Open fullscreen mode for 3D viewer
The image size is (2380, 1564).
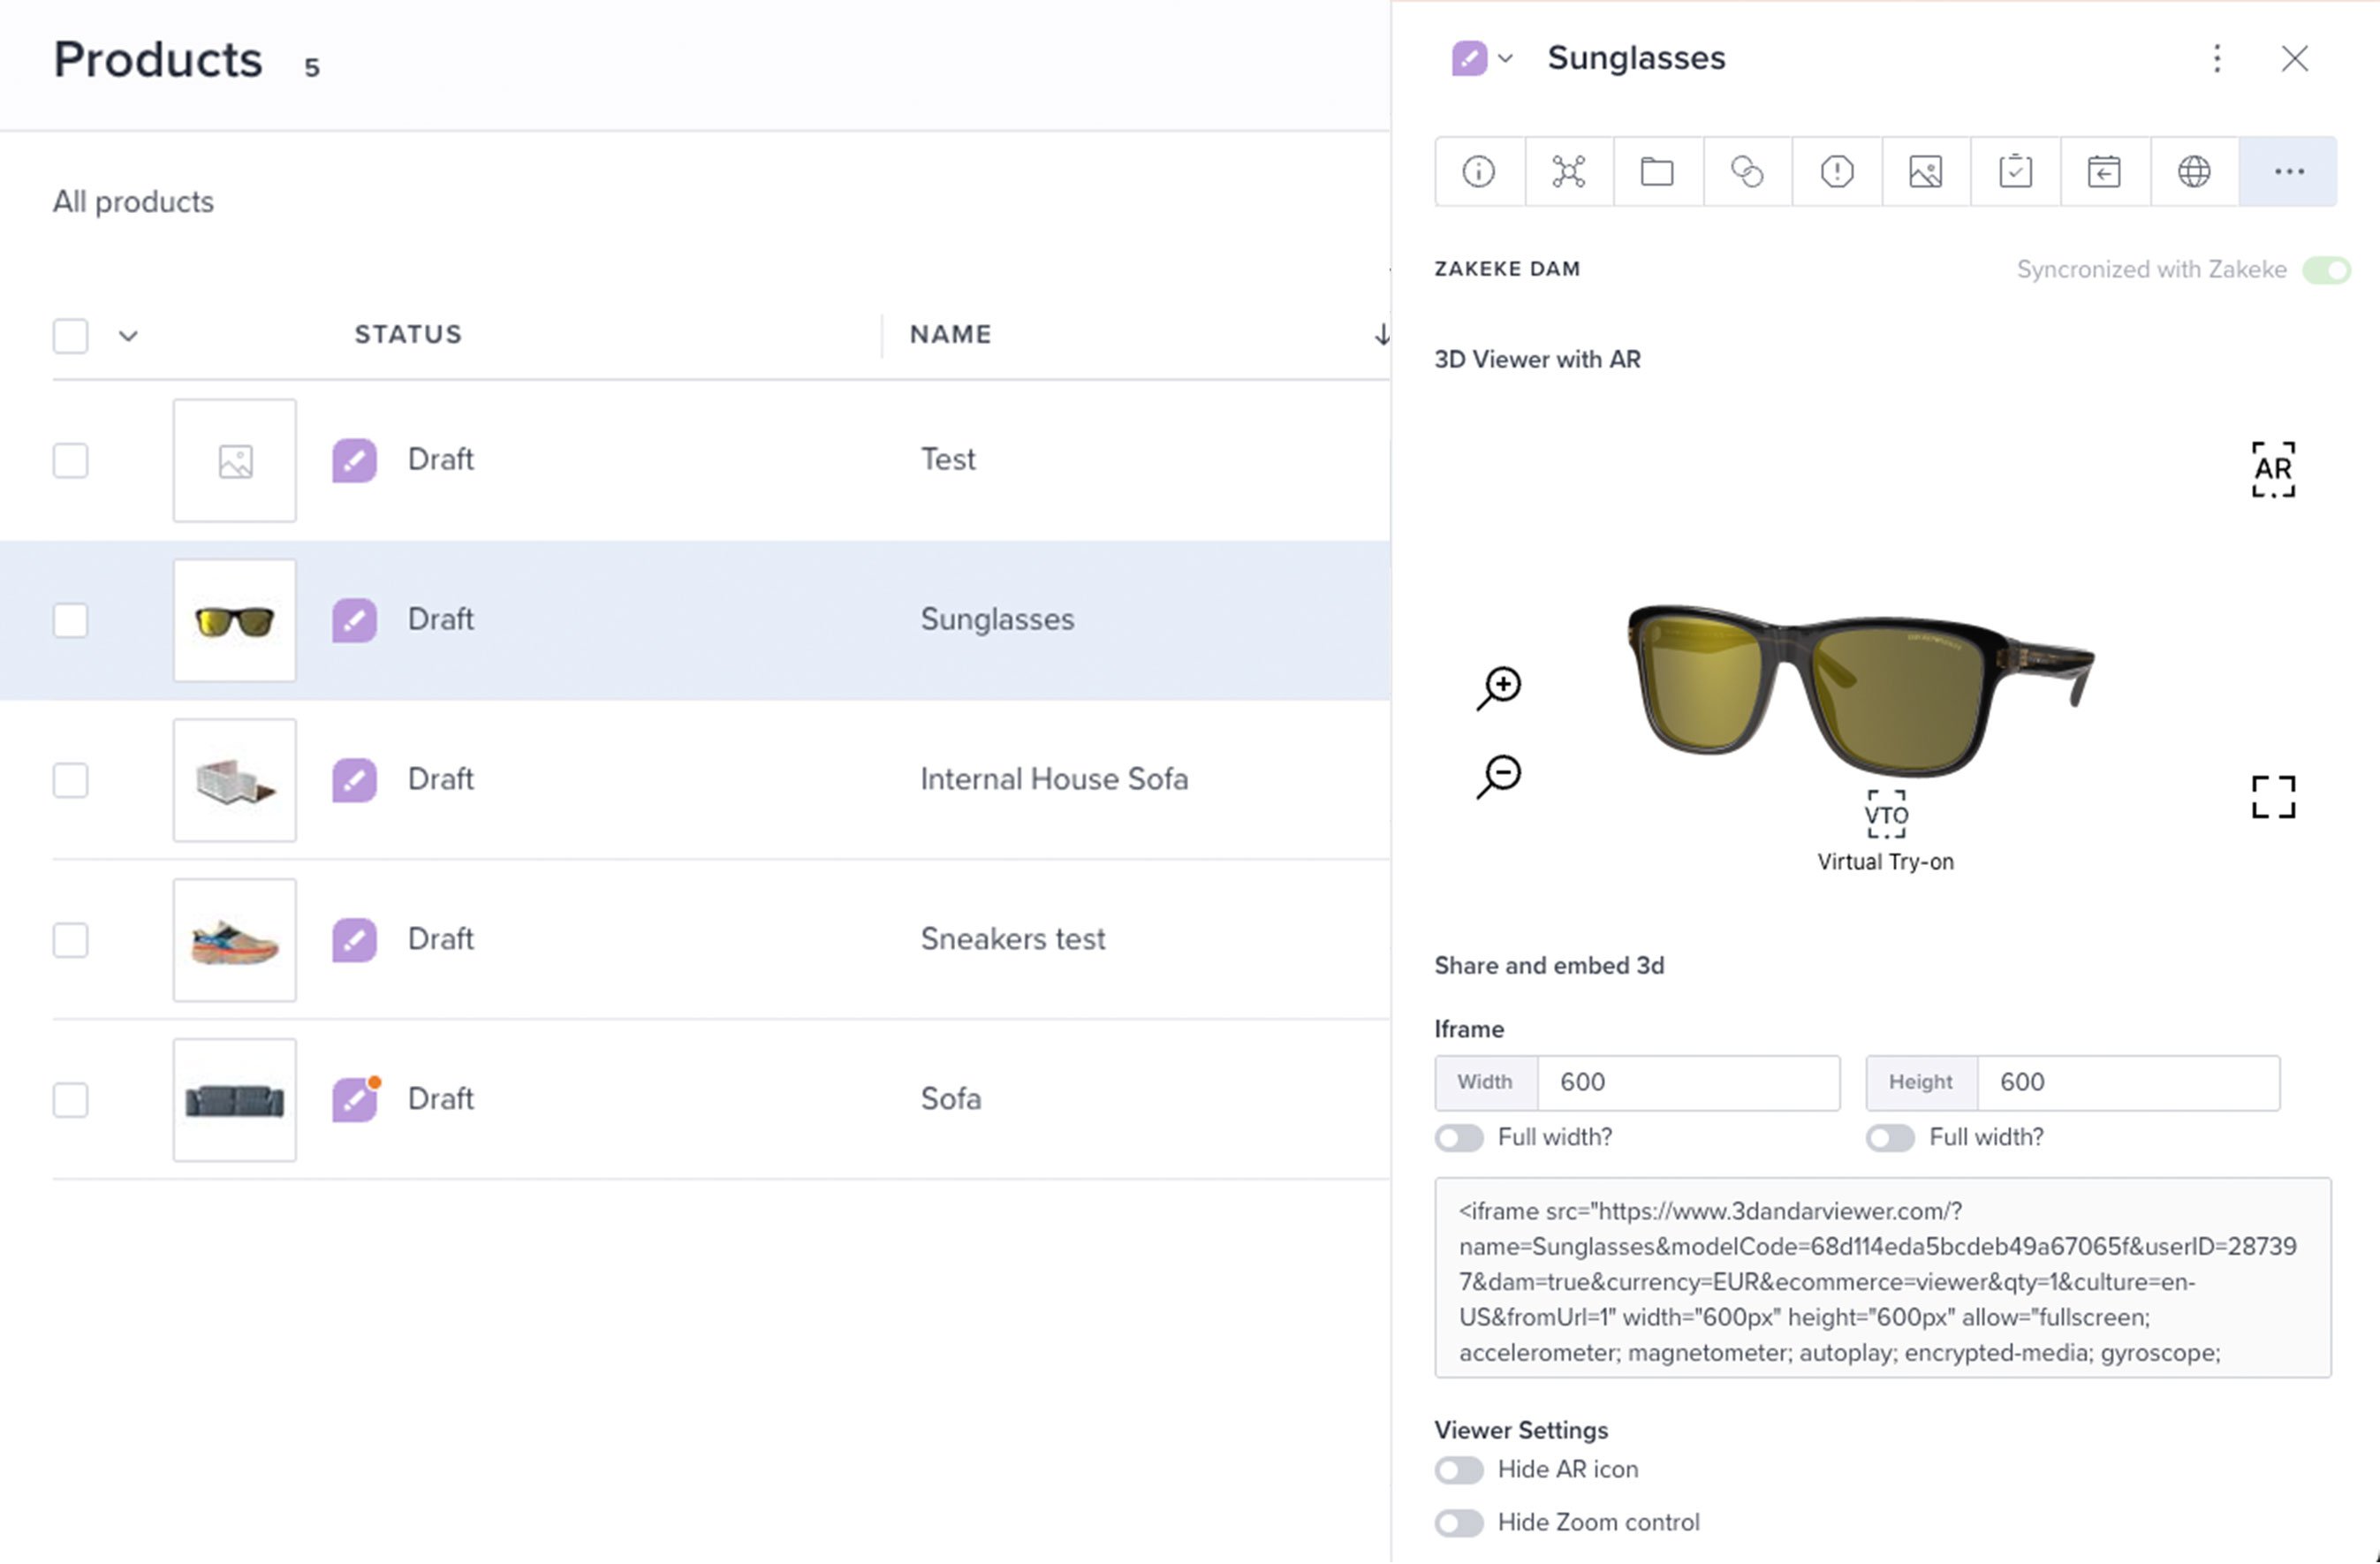pyautogui.click(x=2272, y=797)
